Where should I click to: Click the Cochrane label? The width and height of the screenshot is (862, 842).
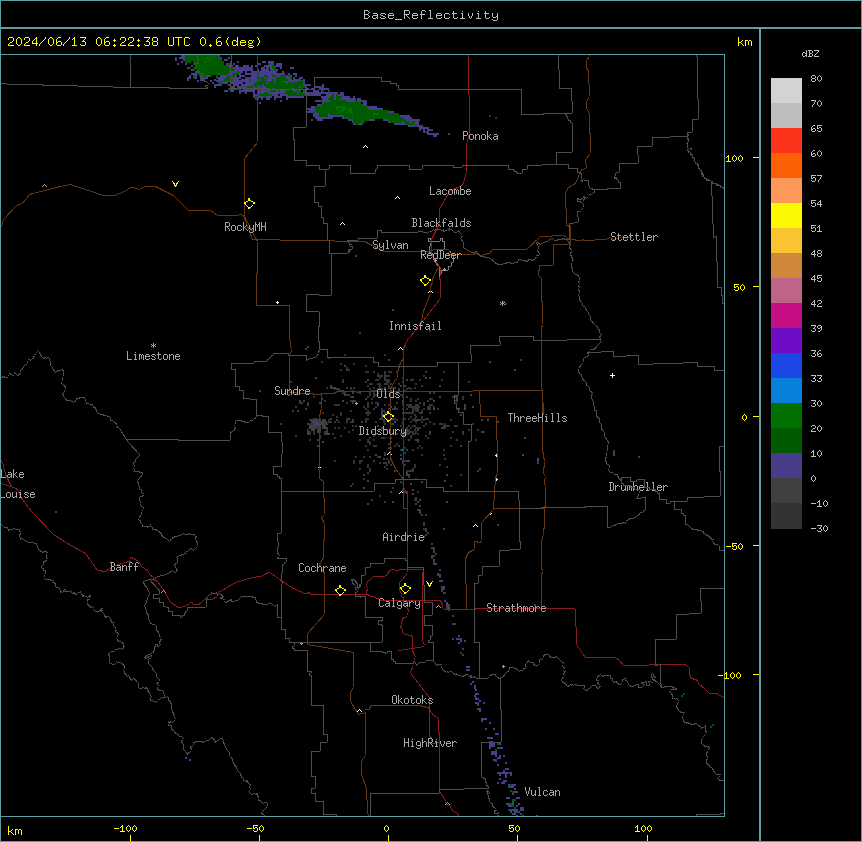click(x=322, y=568)
